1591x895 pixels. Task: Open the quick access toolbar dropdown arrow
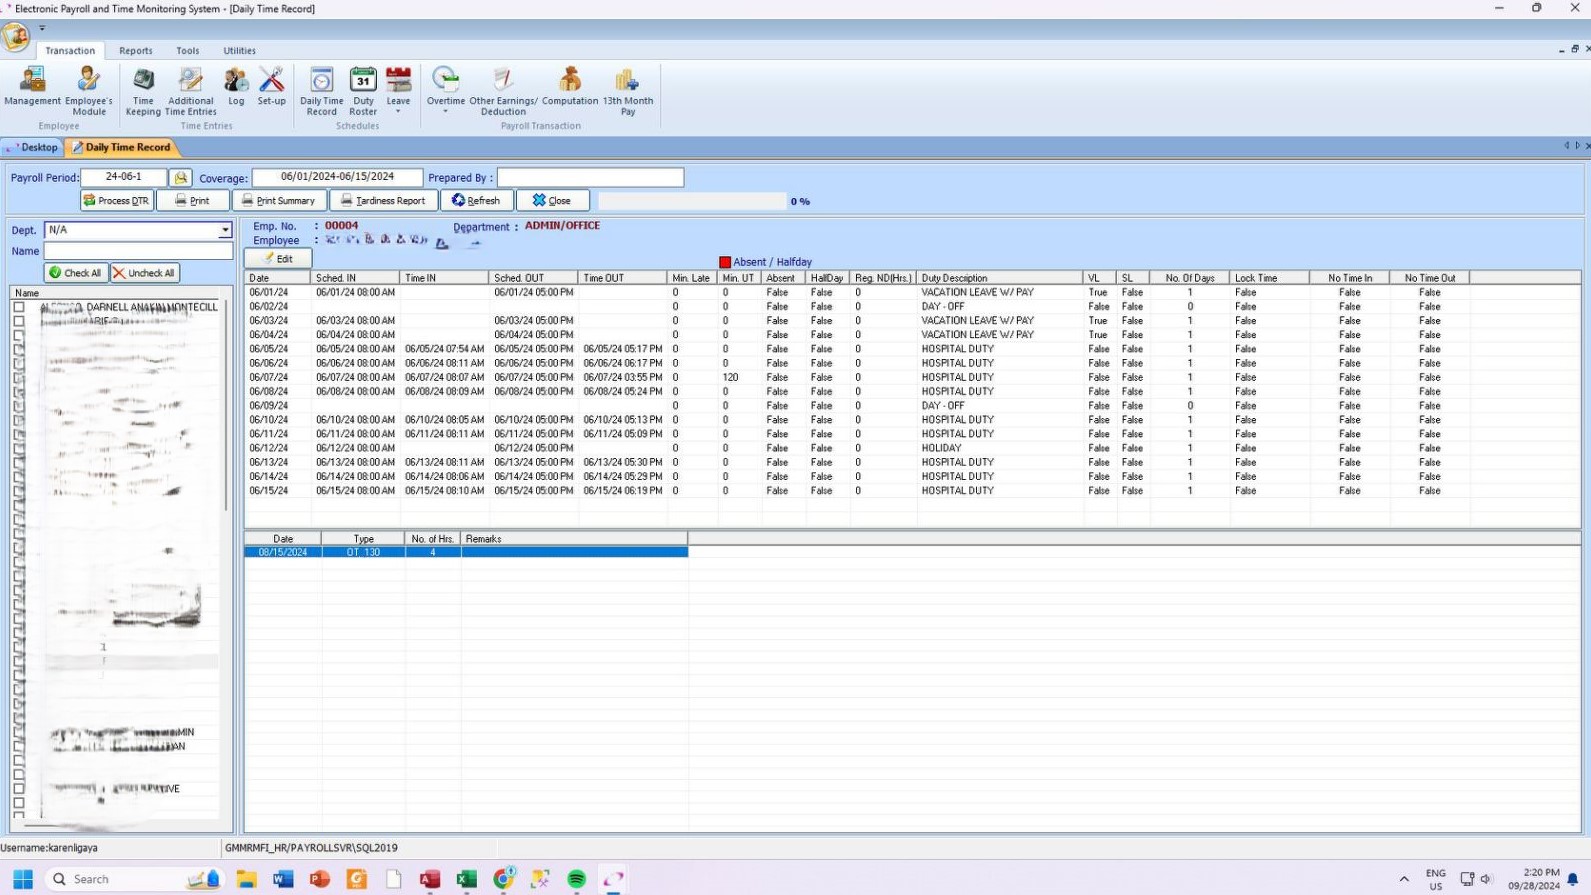tap(42, 28)
